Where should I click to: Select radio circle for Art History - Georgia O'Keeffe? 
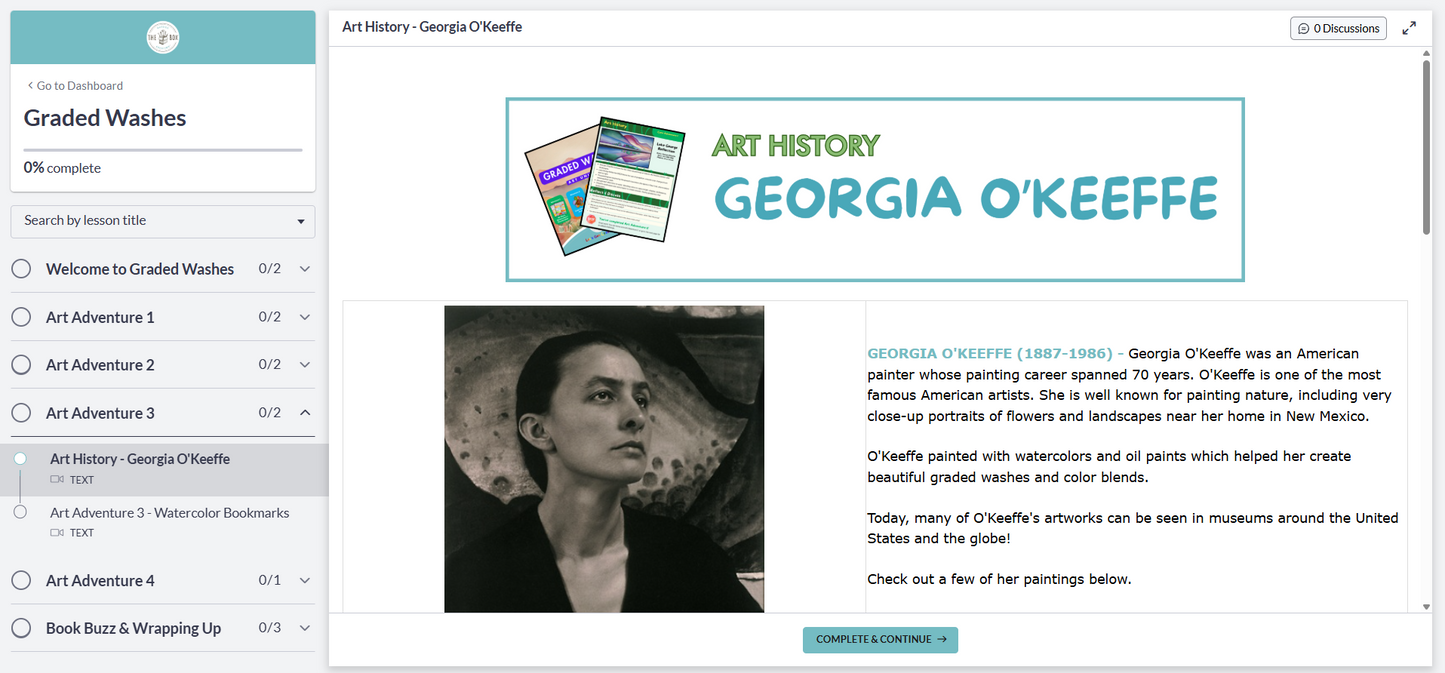[19, 458]
